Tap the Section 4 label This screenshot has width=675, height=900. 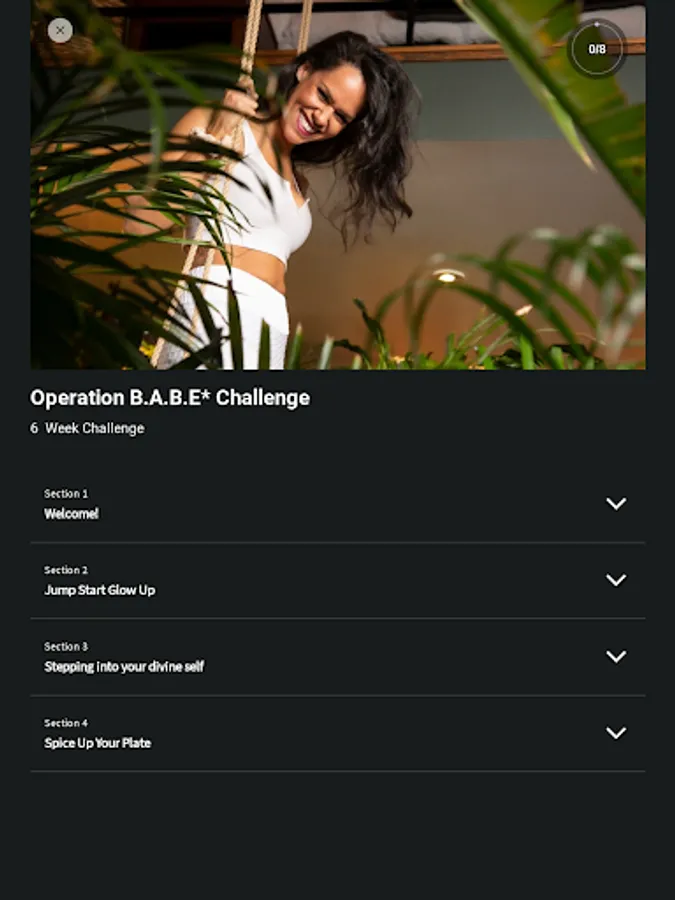pos(66,723)
